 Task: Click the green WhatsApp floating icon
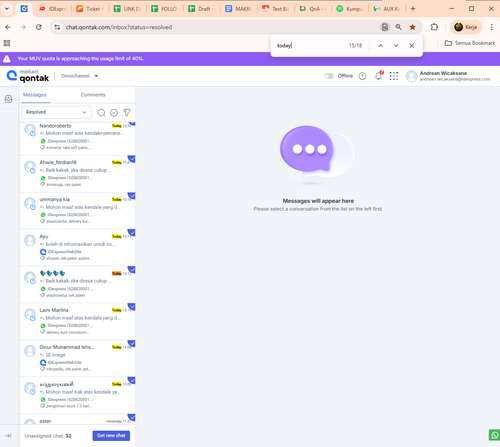pyautogui.click(x=495, y=435)
